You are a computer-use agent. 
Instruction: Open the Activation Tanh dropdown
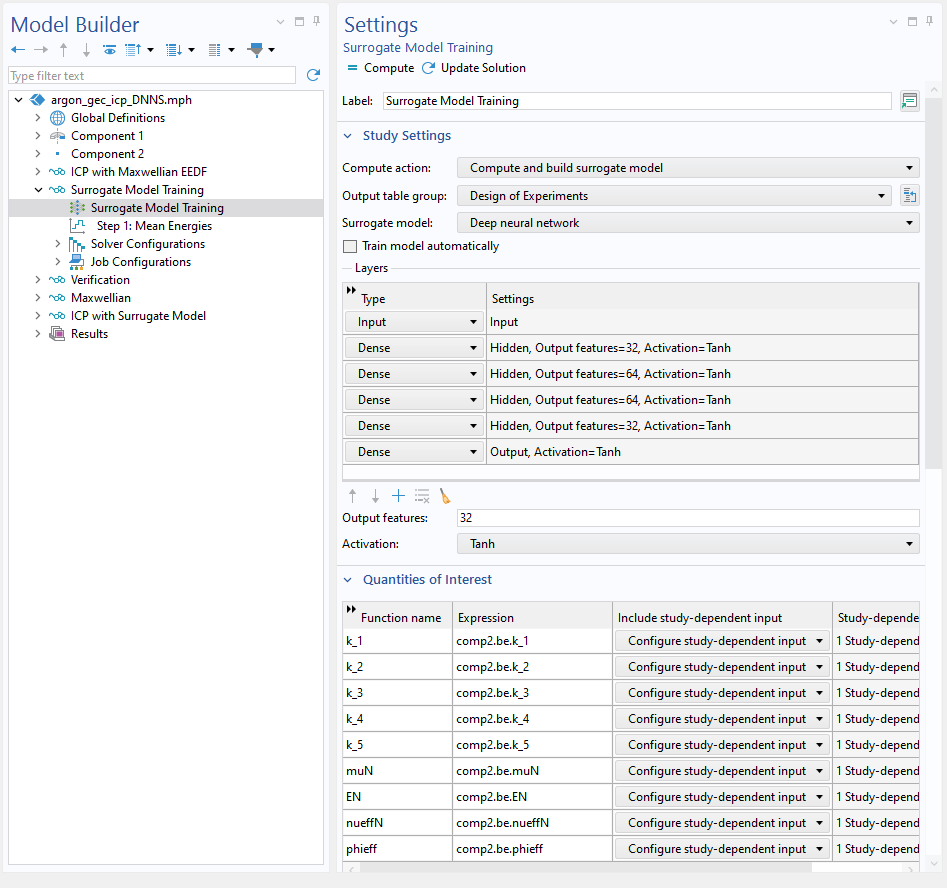point(687,544)
